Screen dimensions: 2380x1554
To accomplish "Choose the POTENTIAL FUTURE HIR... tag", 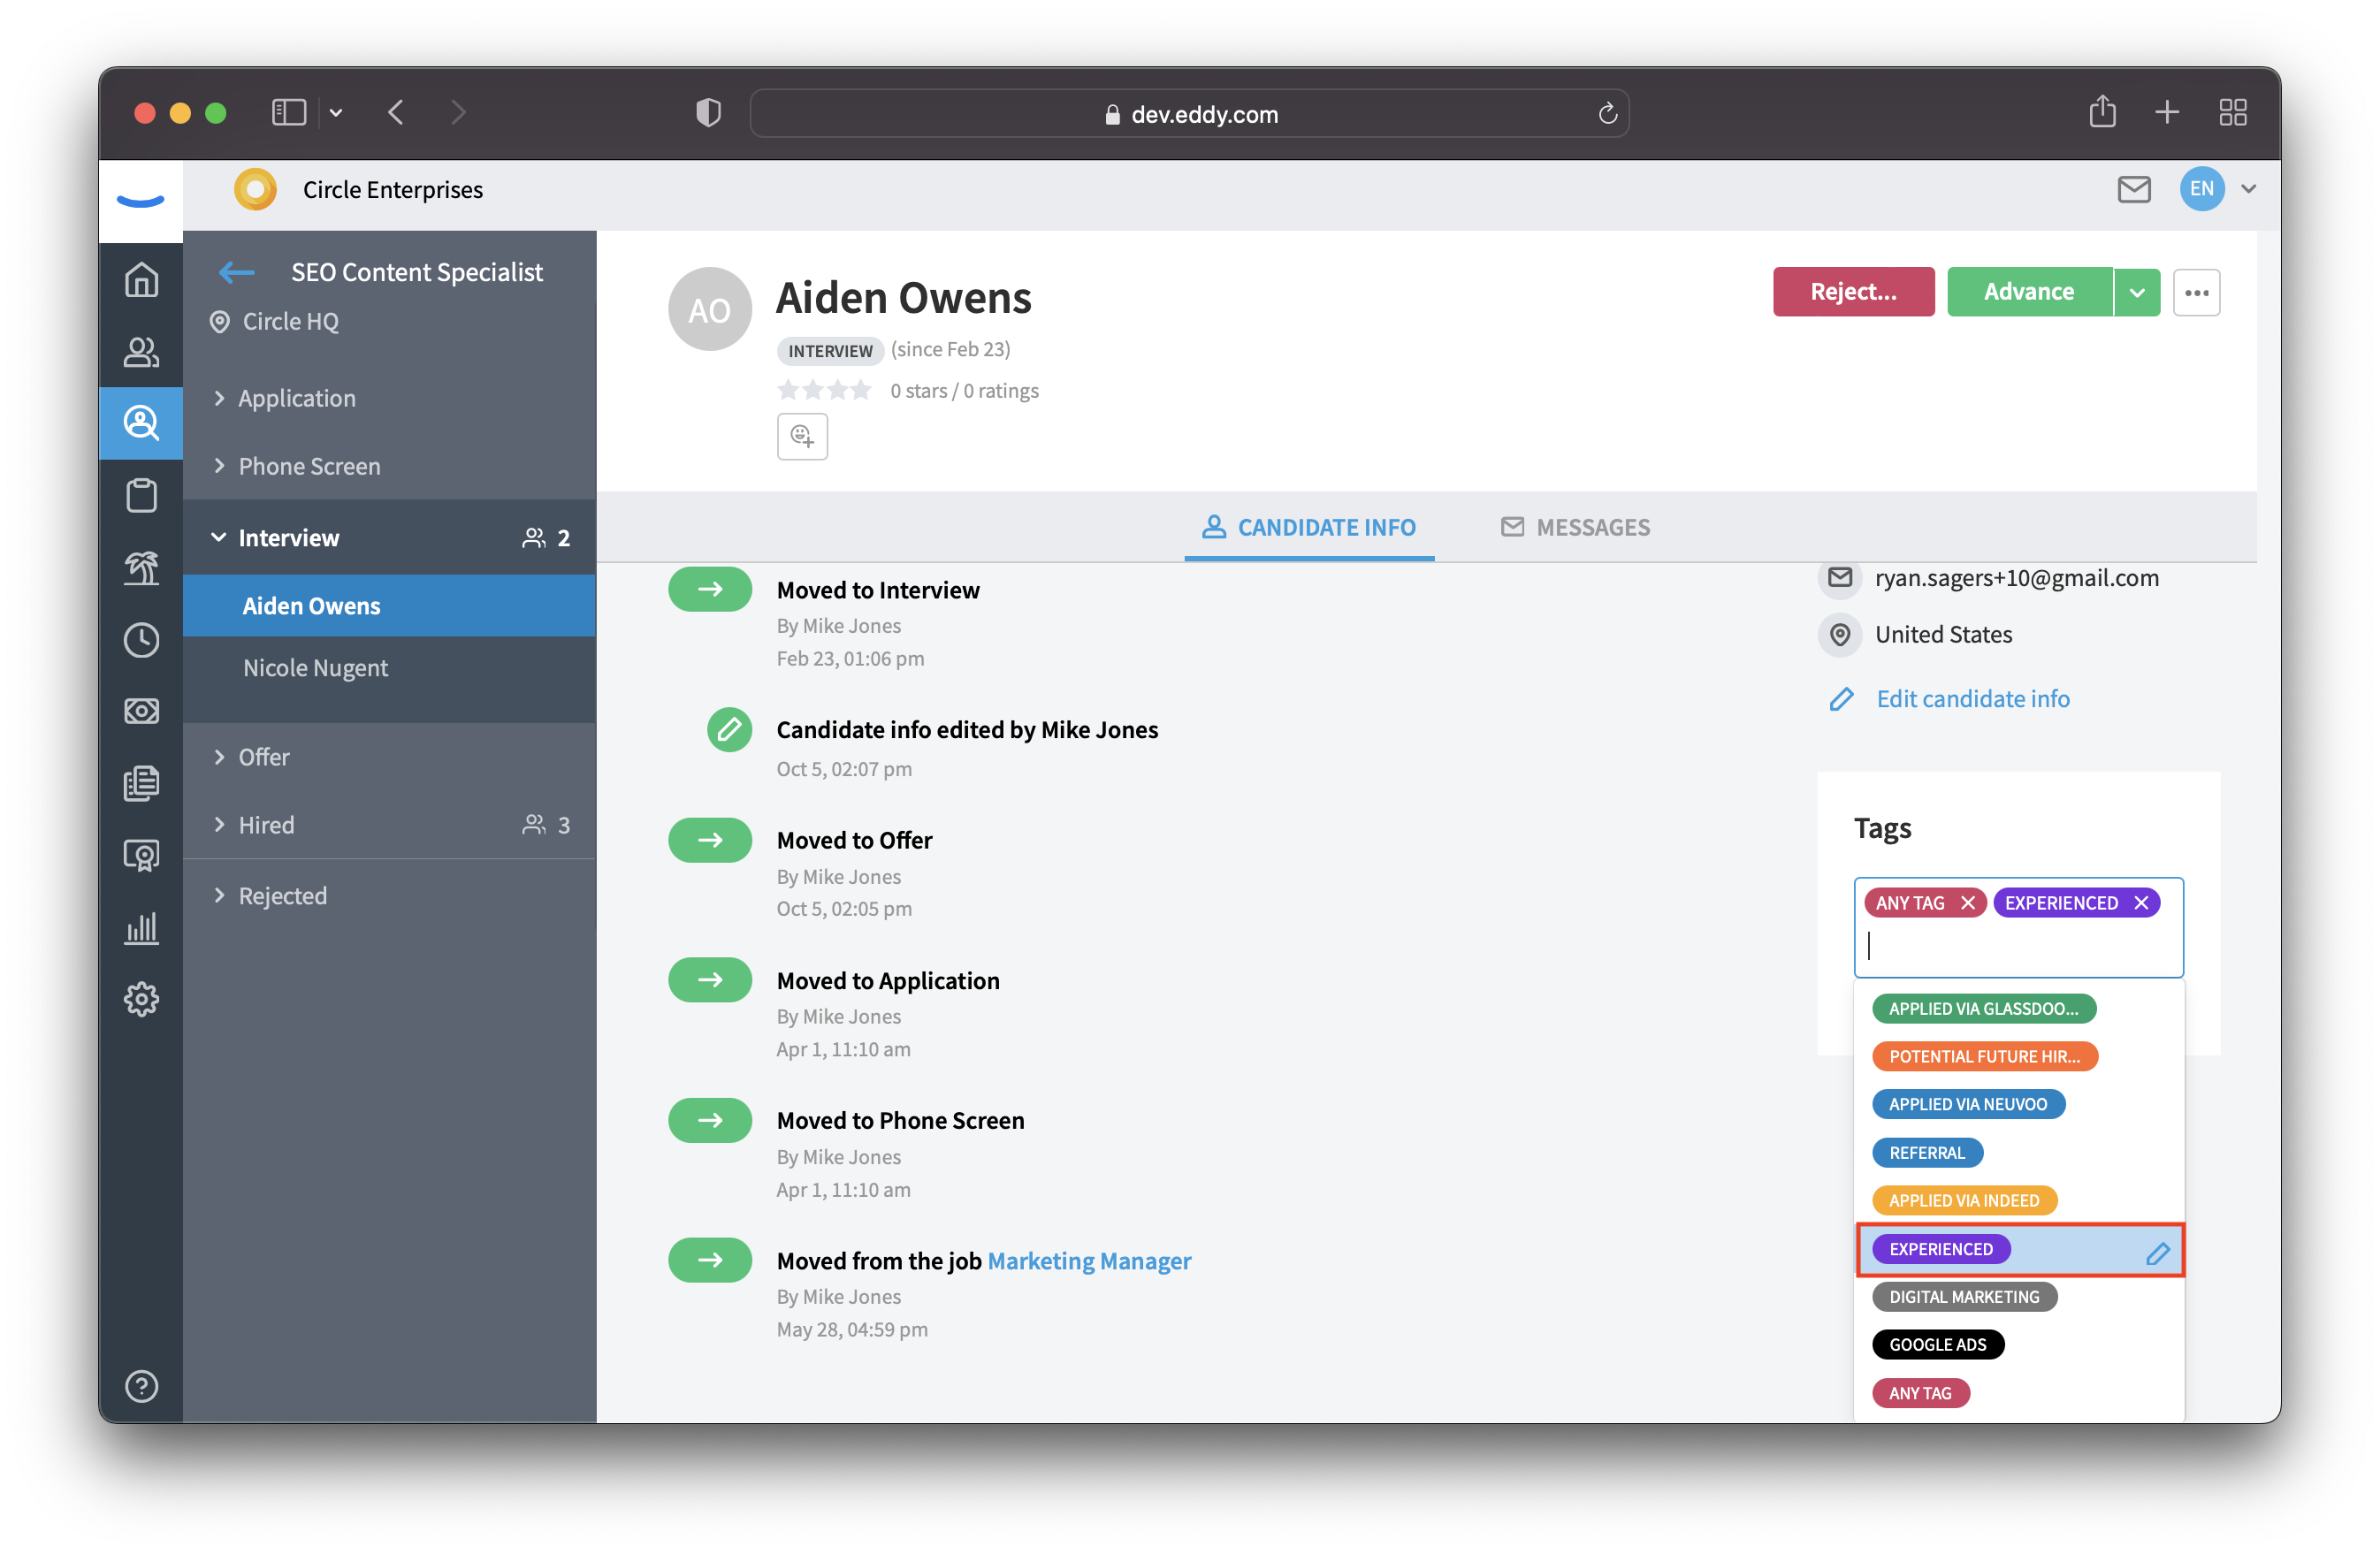I will click(x=1984, y=1056).
